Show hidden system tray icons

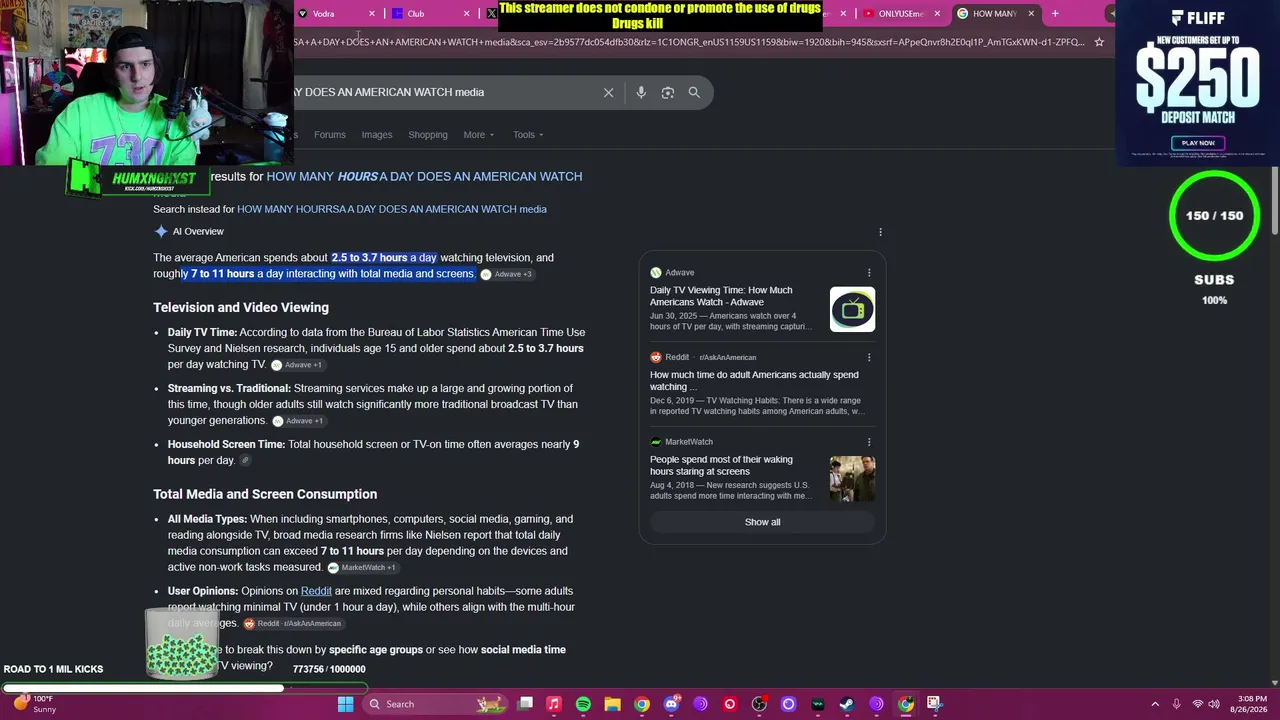point(1155,704)
